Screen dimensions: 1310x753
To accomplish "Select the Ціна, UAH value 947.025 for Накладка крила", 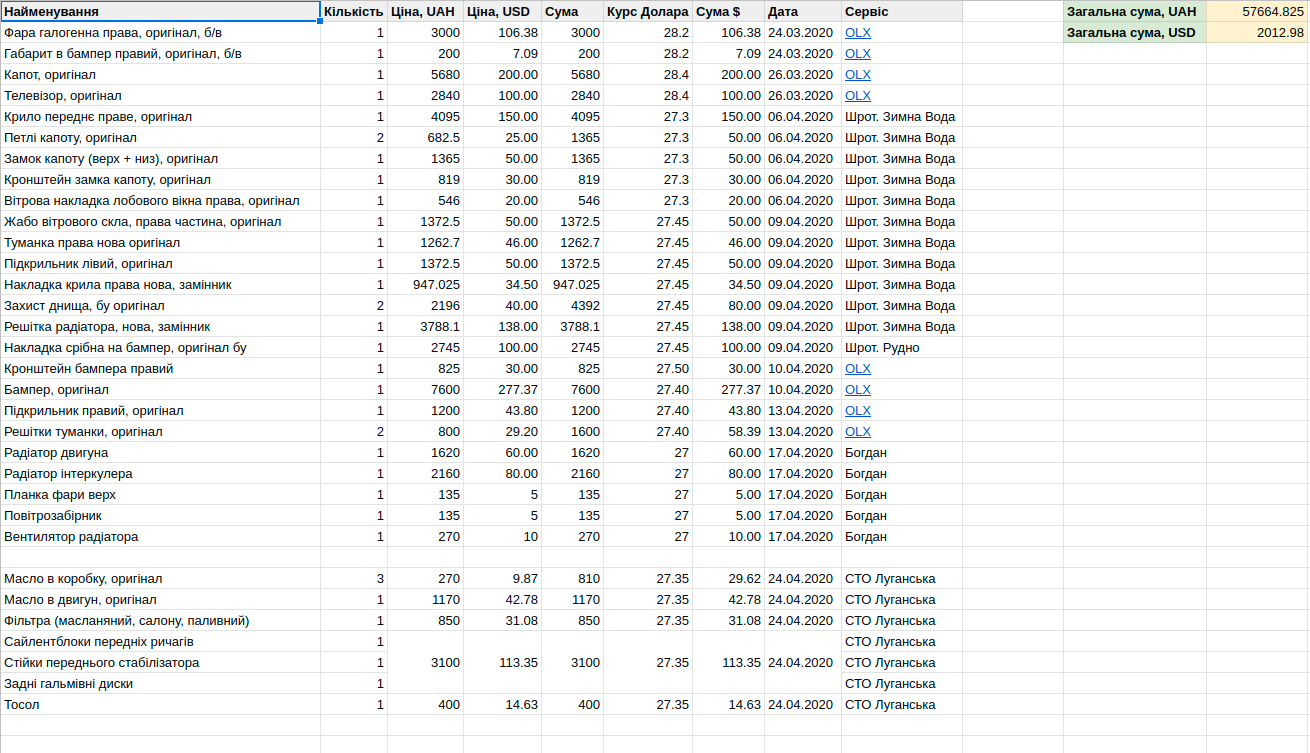I will click(x=425, y=284).
